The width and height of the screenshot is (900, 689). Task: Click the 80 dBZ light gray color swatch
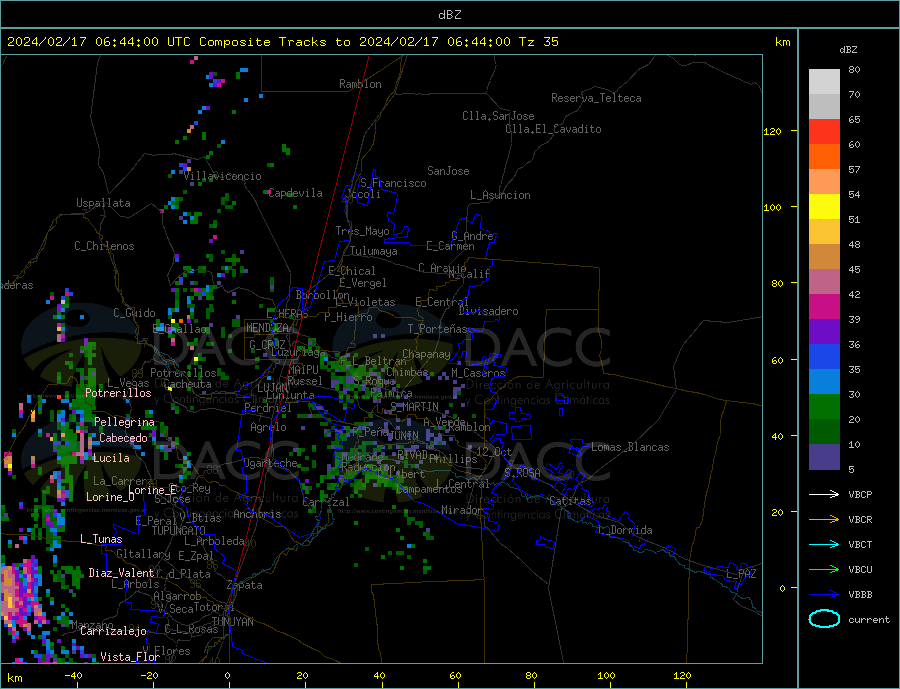click(824, 82)
